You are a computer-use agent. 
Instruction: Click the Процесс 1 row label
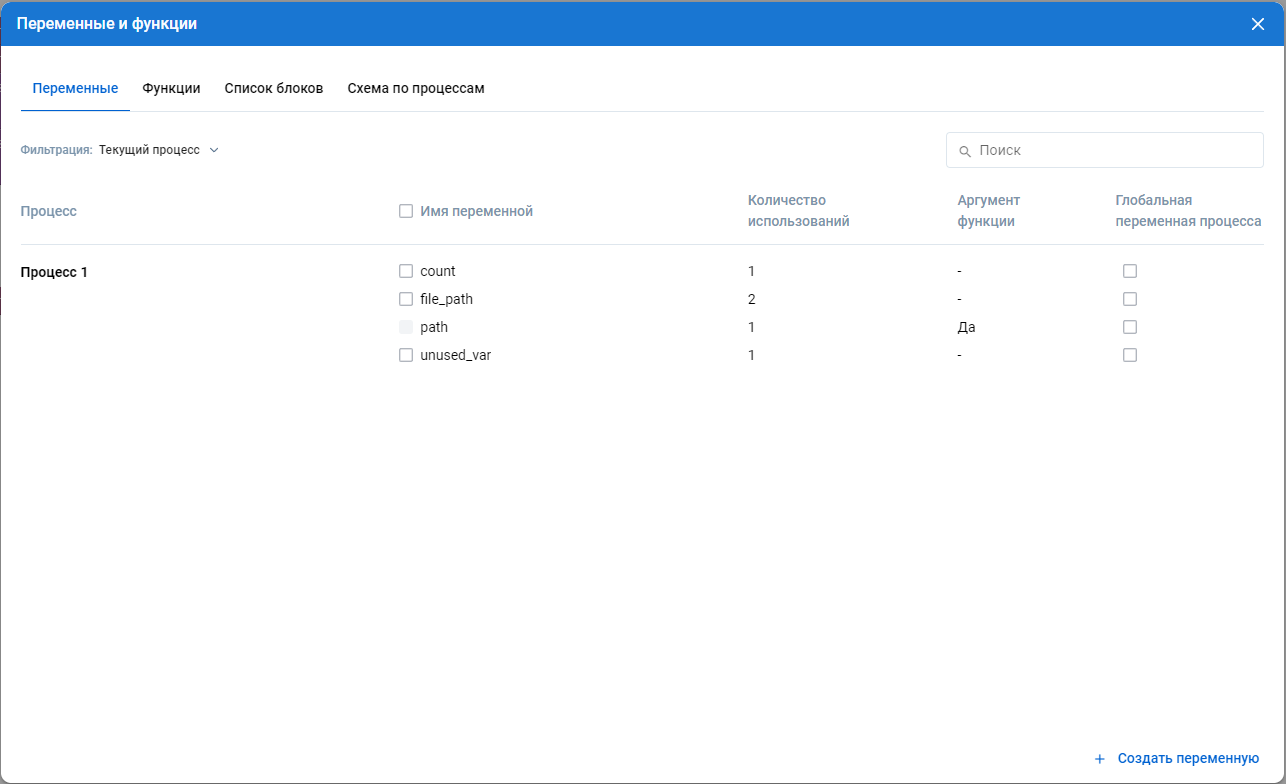[x=54, y=272]
